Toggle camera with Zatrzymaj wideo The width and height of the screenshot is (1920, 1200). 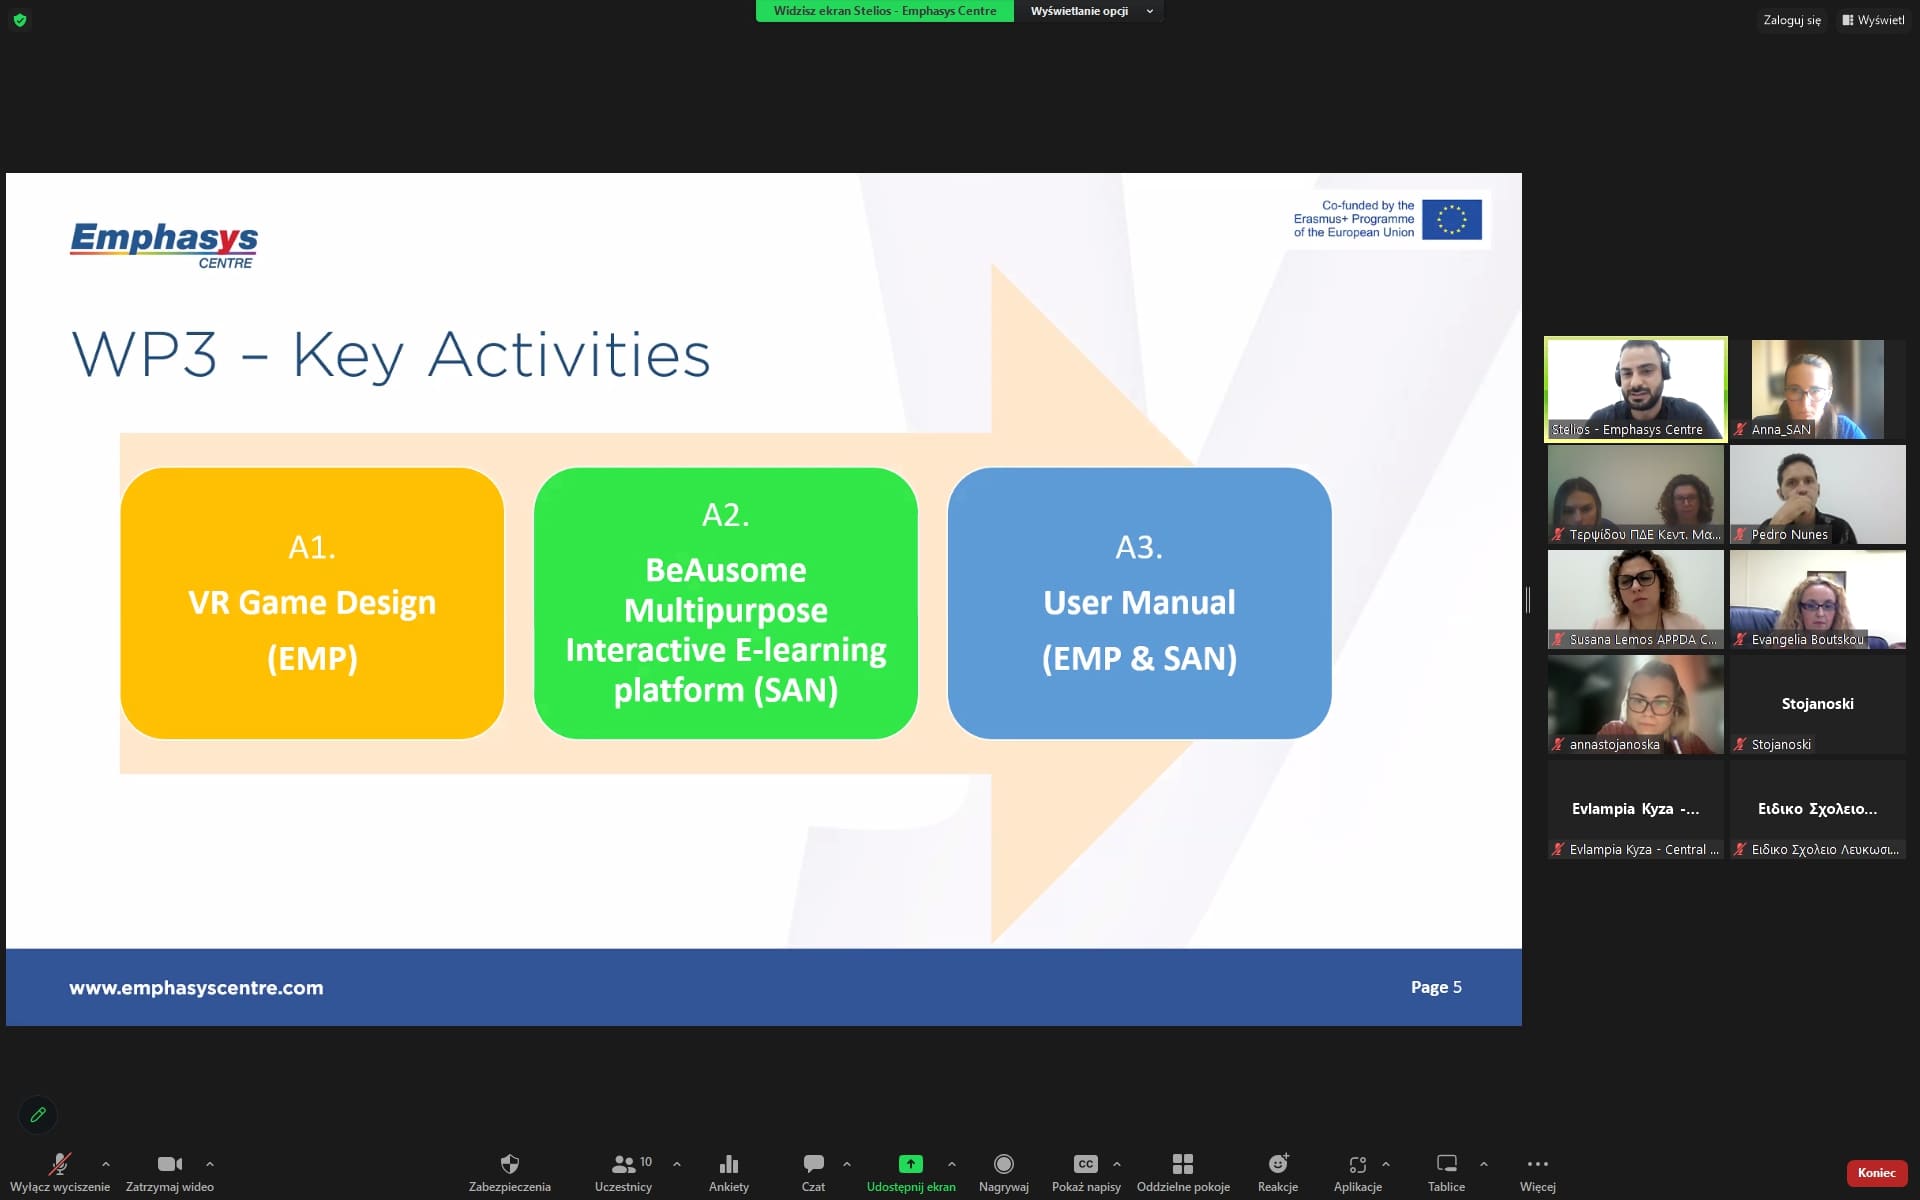click(x=170, y=1164)
